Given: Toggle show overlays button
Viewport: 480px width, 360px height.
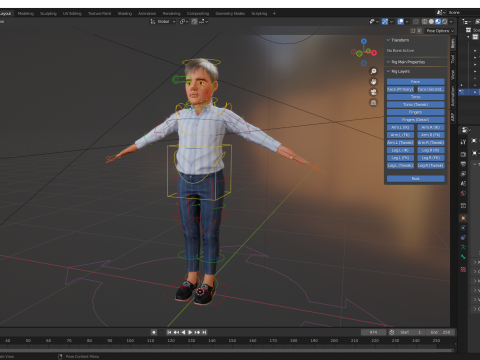Looking at the screenshot, I should pyautogui.click(x=401, y=22).
